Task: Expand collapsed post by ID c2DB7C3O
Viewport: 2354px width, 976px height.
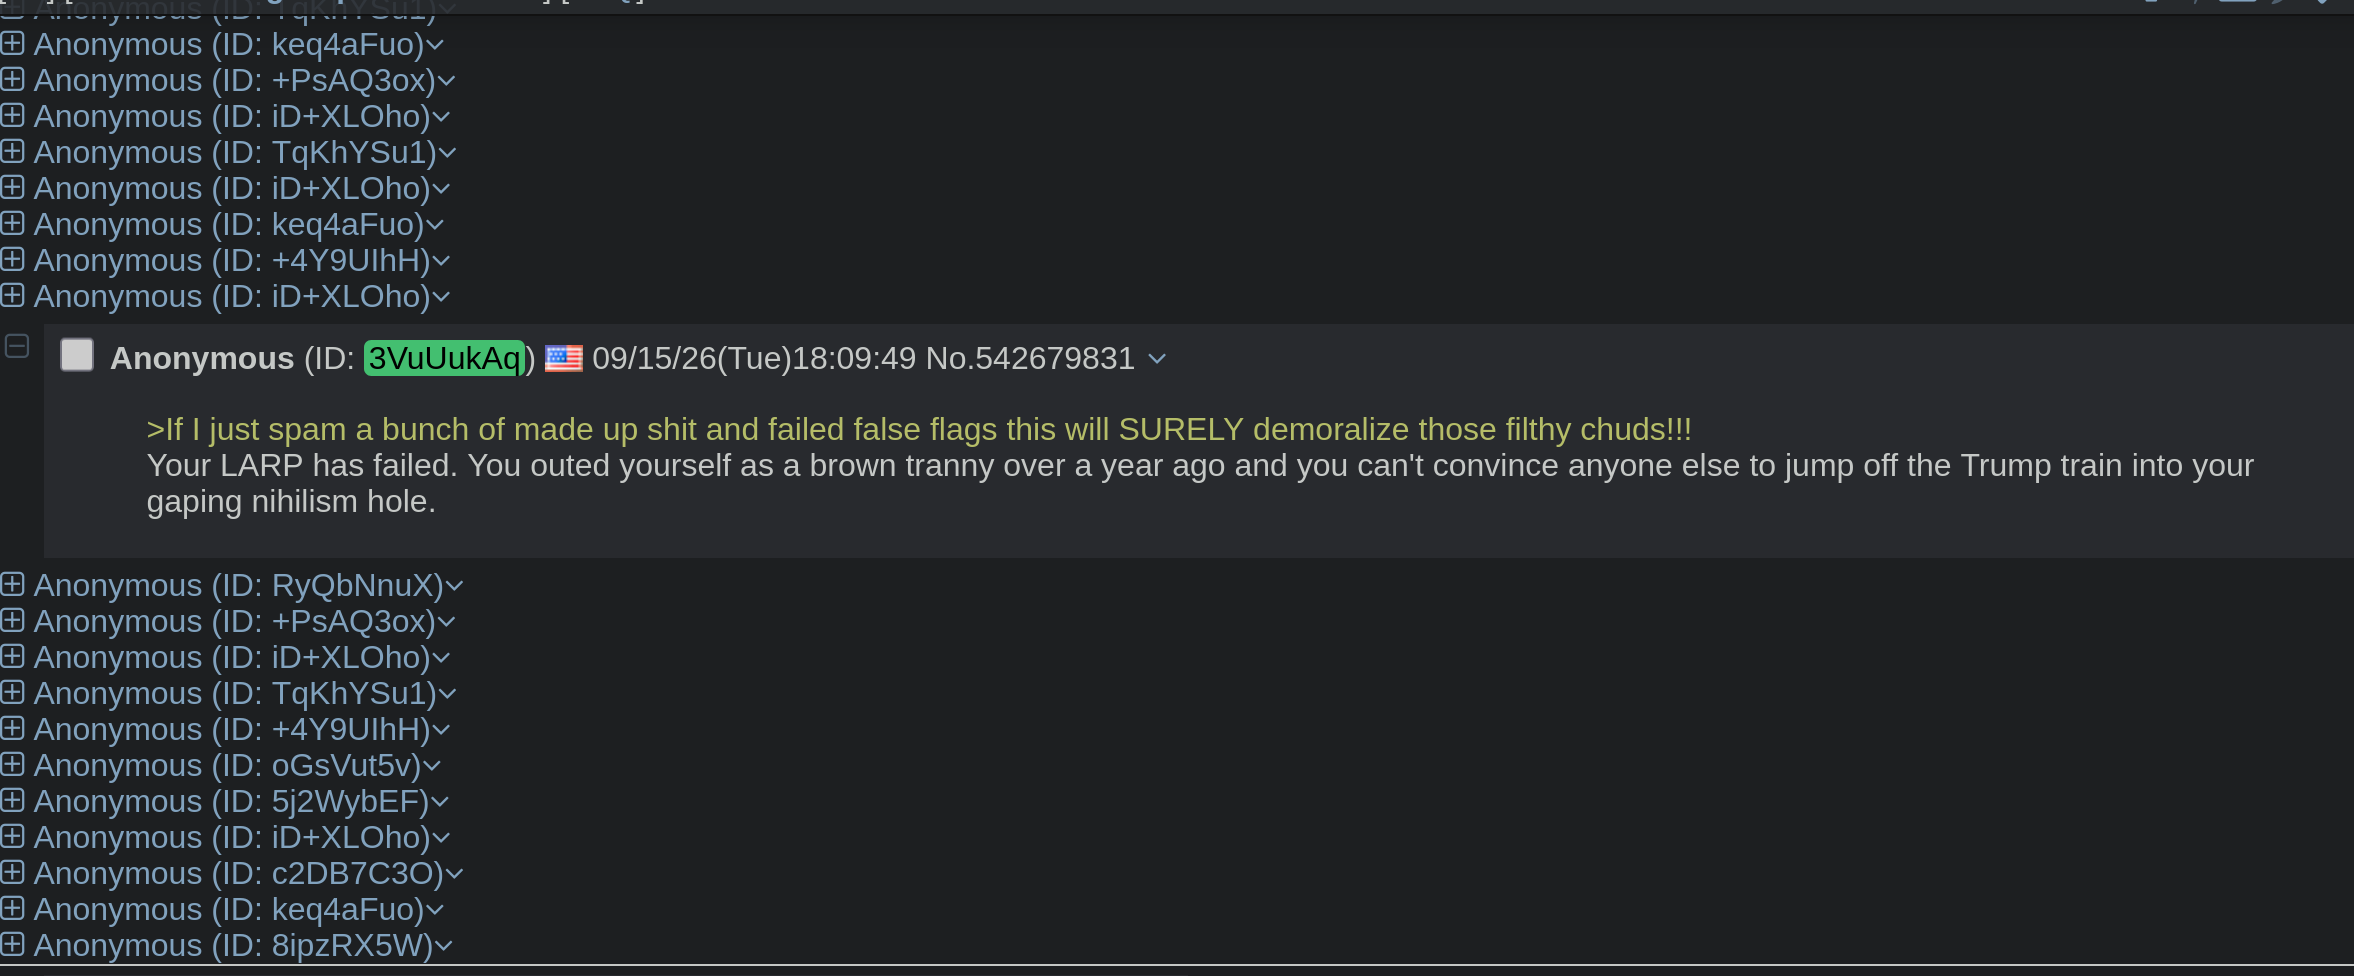Action: [12, 872]
